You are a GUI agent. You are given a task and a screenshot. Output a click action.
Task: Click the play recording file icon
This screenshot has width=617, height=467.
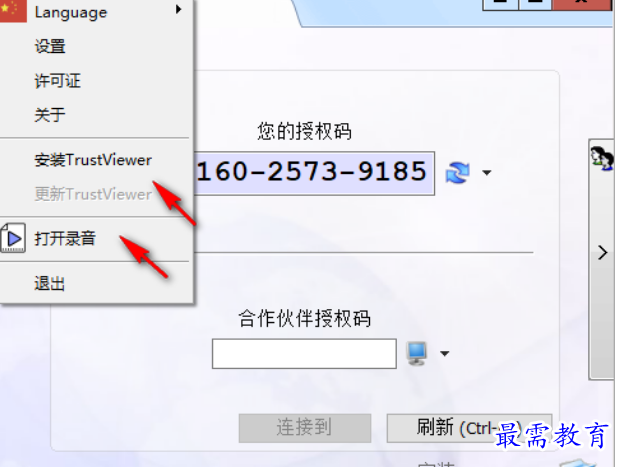tap(13, 238)
